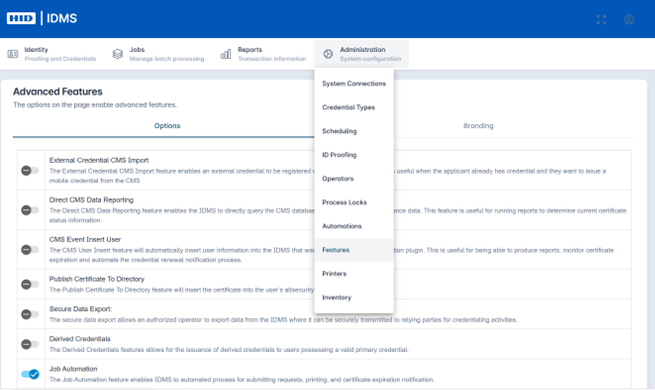Click the Jobs stacked layers icon
This screenshot has width=655, height=390.
(118, 54)
